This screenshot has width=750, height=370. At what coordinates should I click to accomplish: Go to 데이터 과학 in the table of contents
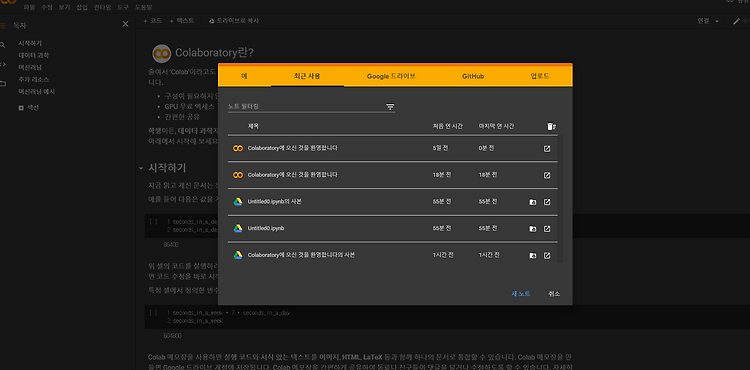tap(33, 55)
